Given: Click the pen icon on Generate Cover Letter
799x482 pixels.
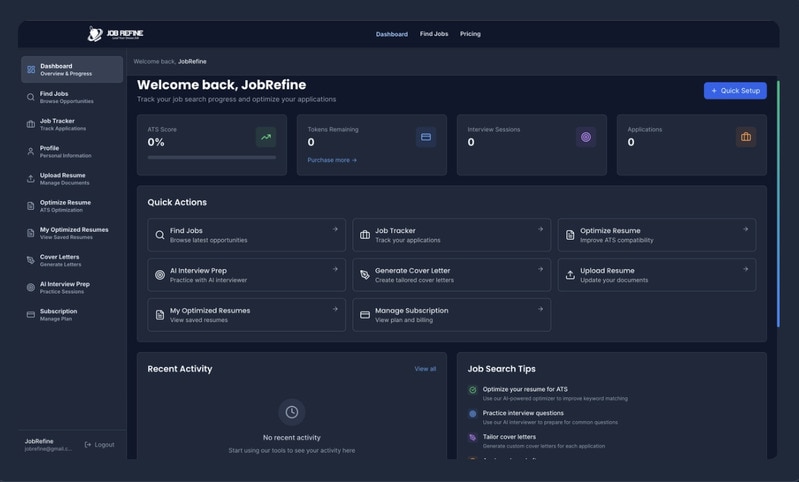Looking at the screenshot, I should (365, 275).
